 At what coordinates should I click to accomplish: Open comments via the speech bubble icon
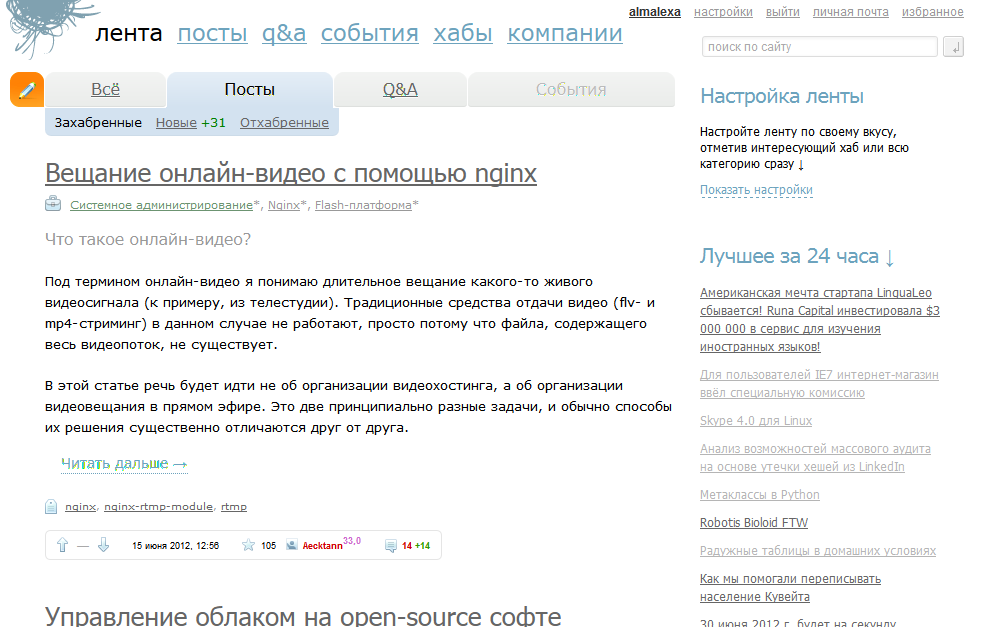click(389, 546)
